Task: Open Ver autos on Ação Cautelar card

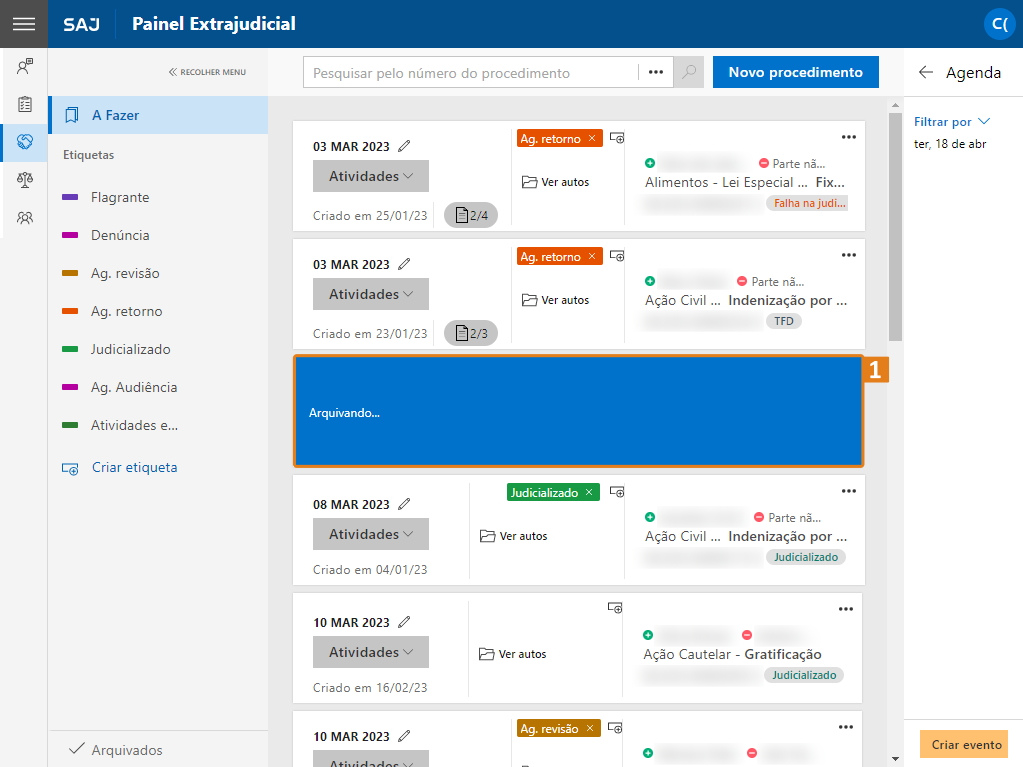Action: click(512, 654)
